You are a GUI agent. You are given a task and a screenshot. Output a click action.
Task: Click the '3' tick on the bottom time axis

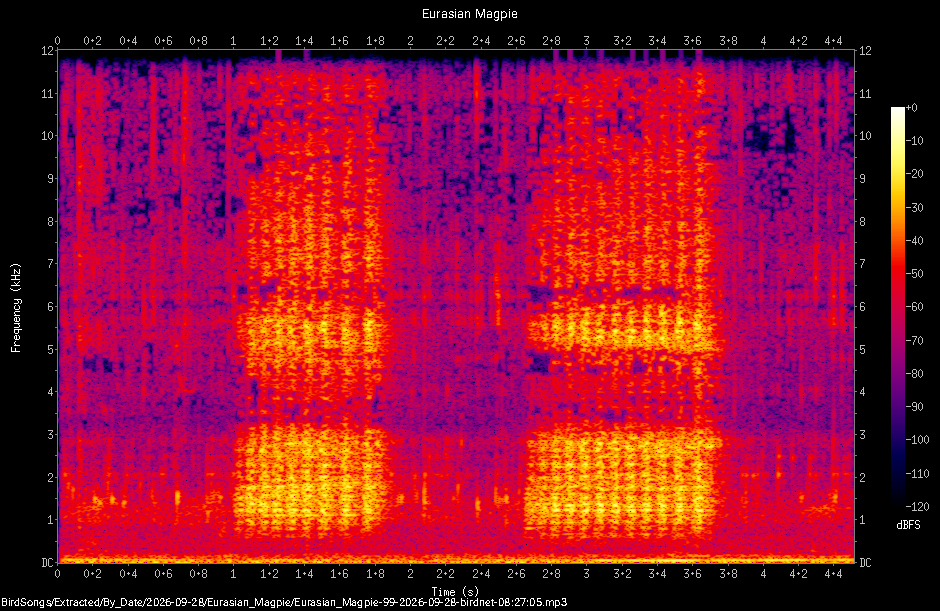tap(586, 574)
